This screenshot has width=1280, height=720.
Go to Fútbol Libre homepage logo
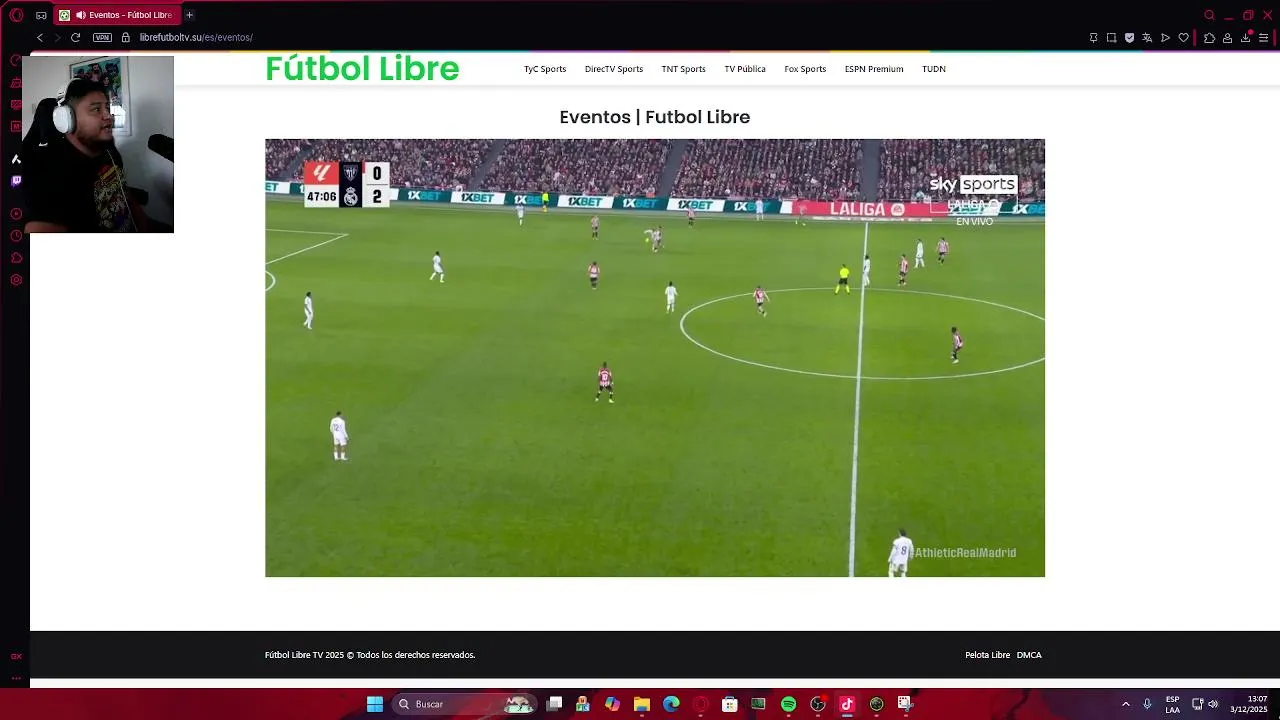[362, 69]
